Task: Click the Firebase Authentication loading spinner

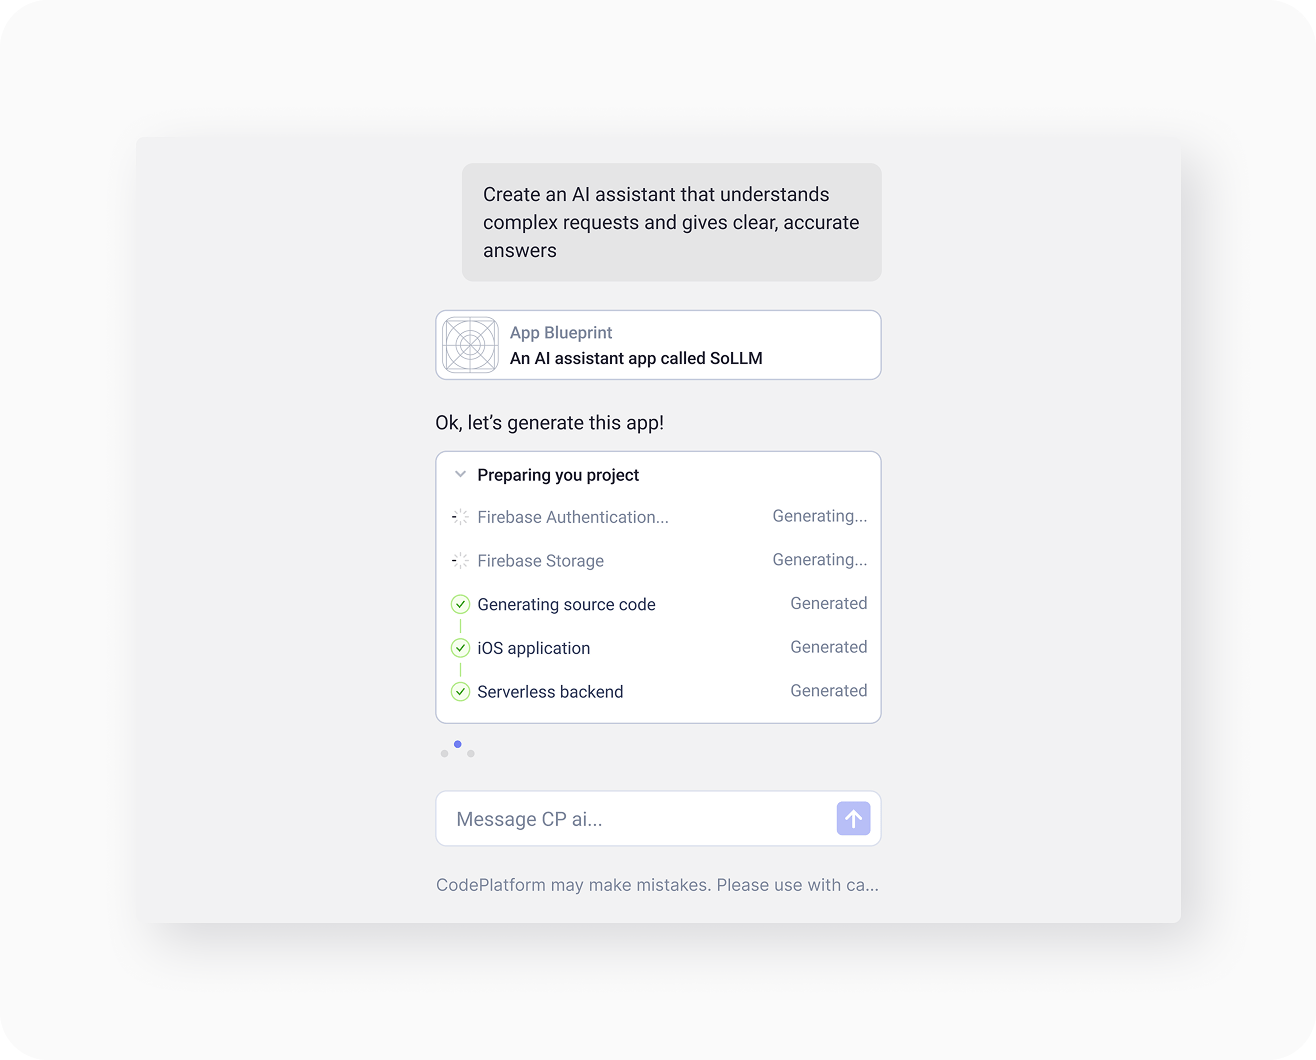Action: (x=460, y=517)
